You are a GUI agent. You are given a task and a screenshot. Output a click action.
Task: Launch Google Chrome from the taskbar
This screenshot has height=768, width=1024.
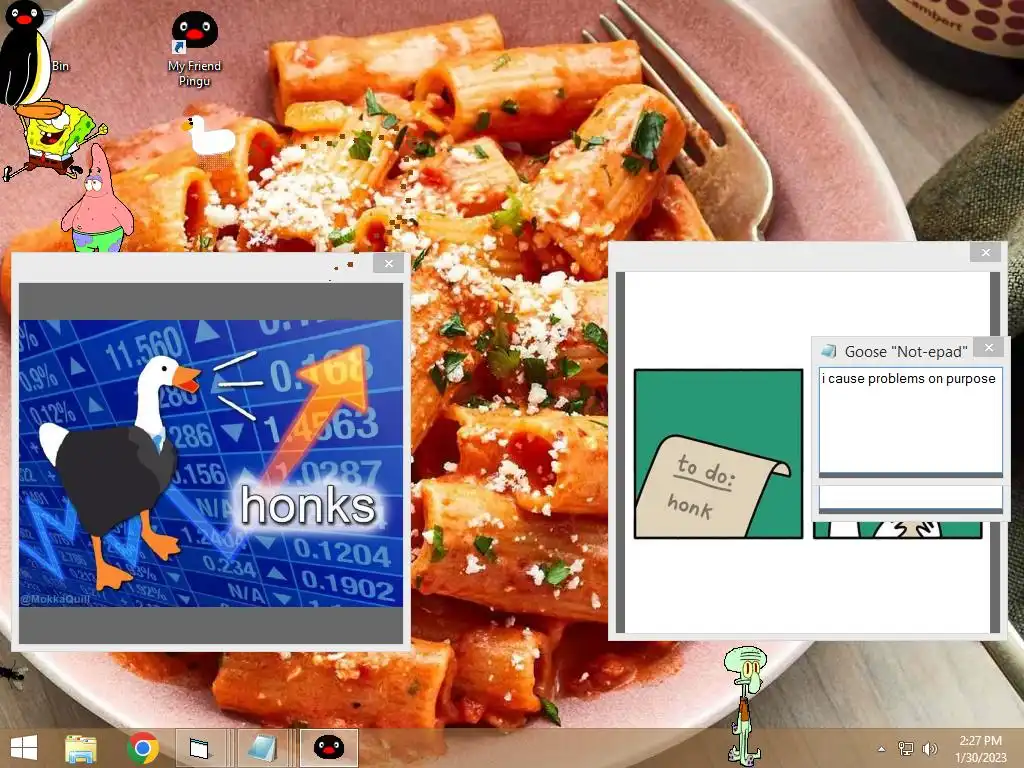(x=142, y=748)
